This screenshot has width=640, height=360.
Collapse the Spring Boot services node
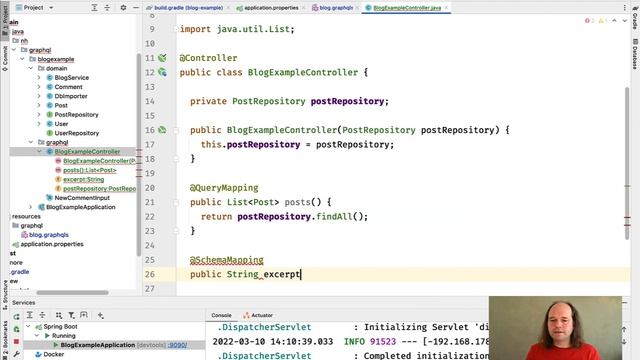click(x=28, y=327)
